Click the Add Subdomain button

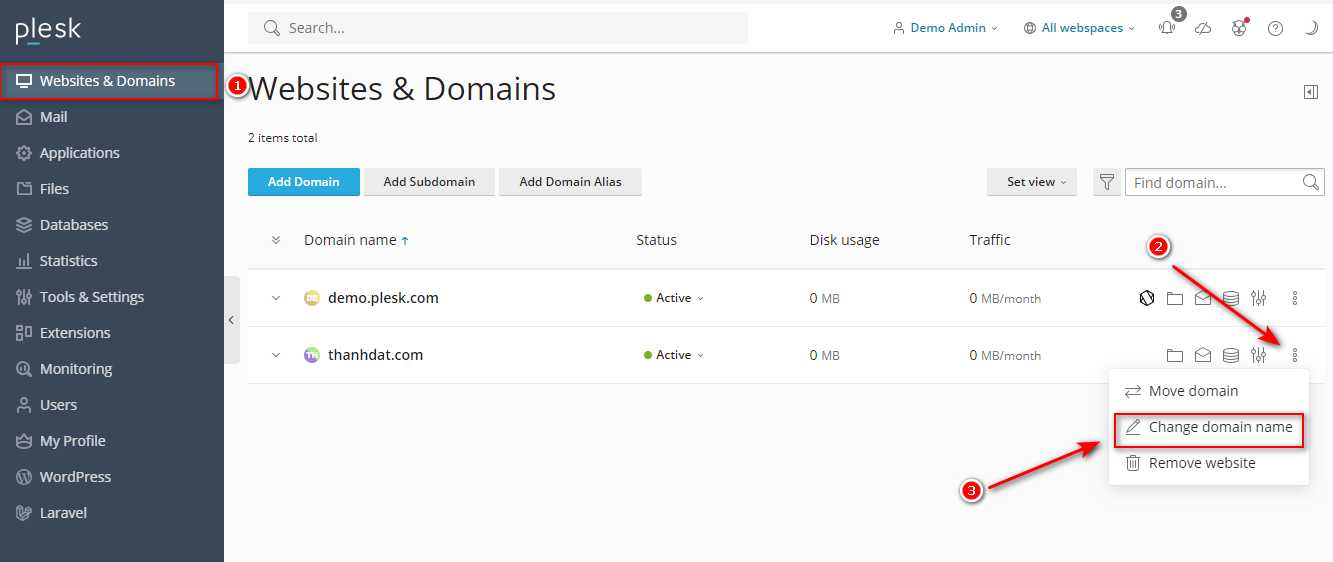pos(429,182)
